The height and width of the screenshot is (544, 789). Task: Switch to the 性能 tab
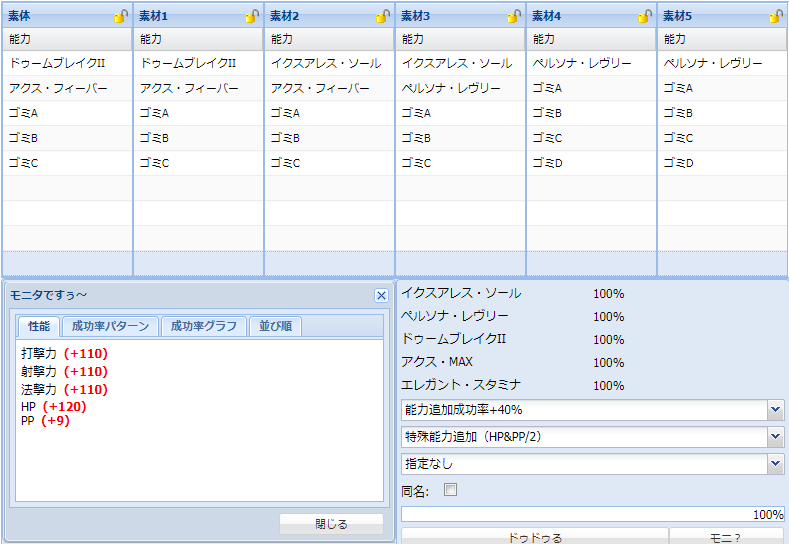coord(39,326)
